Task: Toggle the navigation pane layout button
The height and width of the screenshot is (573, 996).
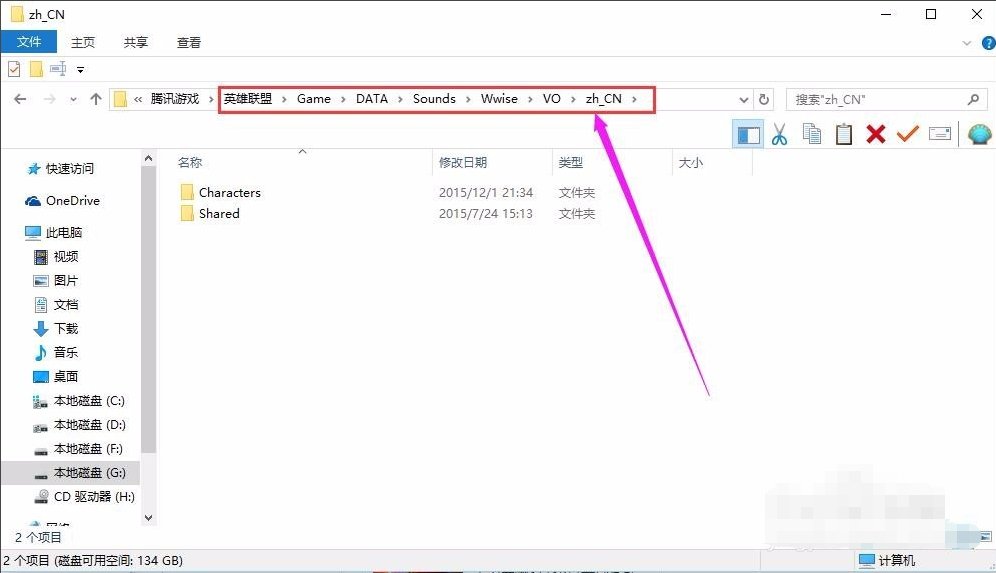Action: [747, 134]
